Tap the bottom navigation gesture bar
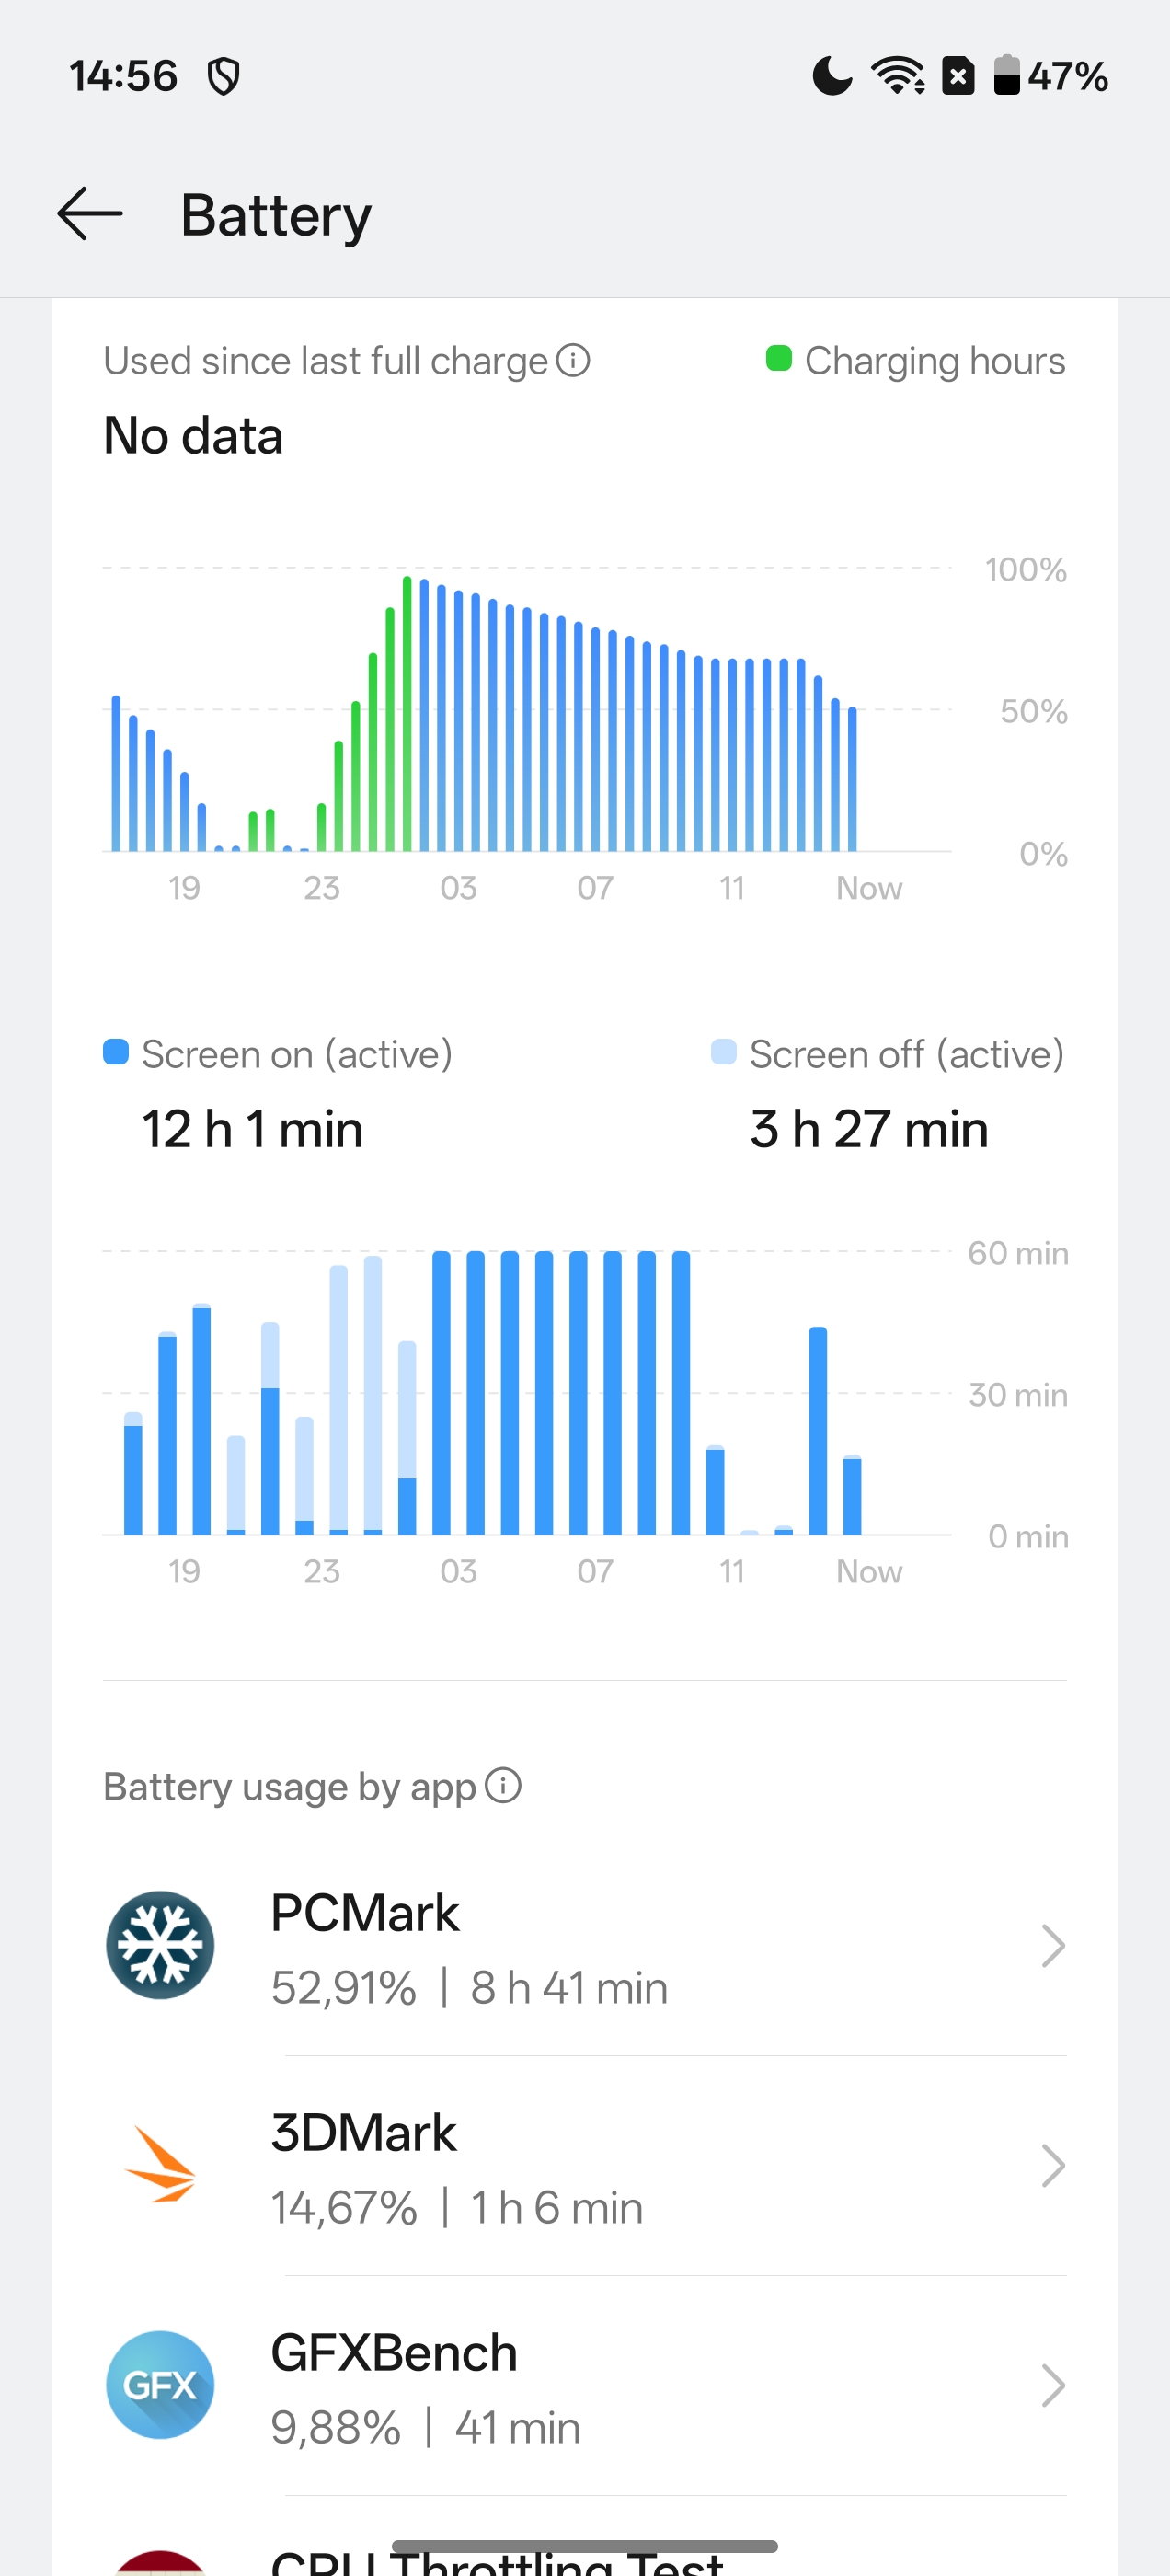The width and height of the screenshot is (1170, 2576). coord(585,2546)
